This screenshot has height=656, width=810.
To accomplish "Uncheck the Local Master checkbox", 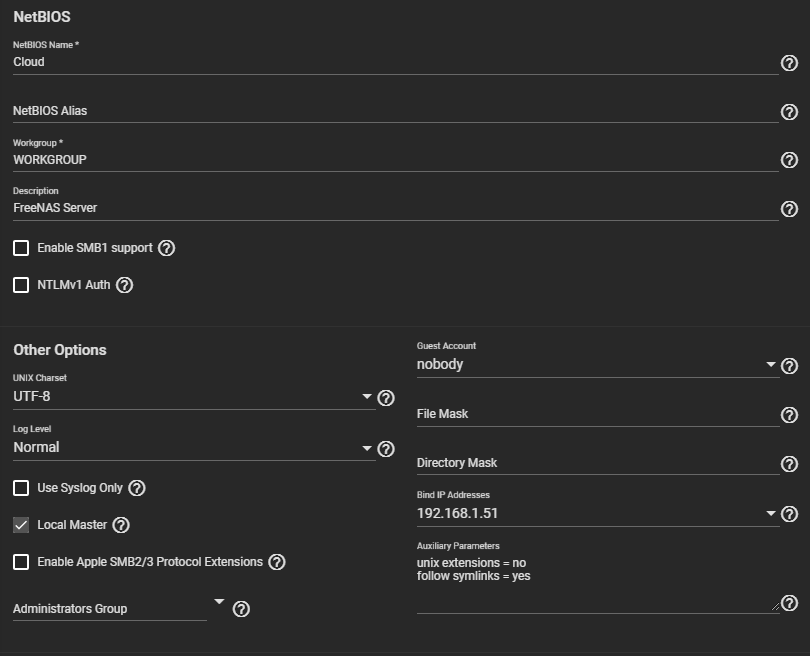I will pyautogui.click(x=21, y=525).
